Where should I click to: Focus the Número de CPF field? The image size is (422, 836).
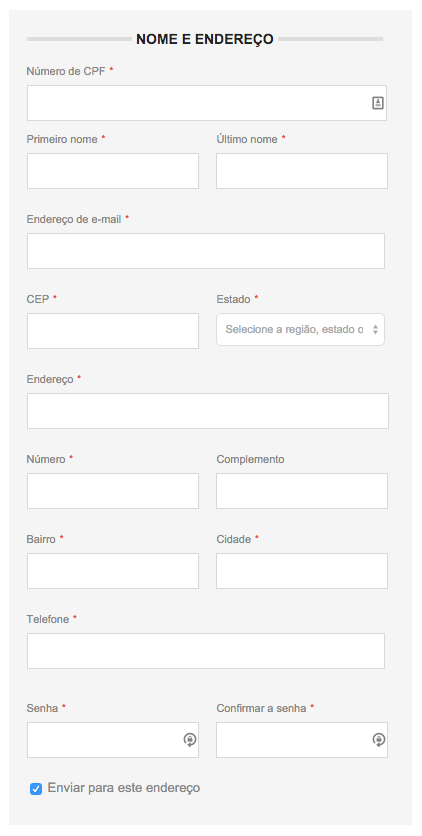[x=207, y=103]
